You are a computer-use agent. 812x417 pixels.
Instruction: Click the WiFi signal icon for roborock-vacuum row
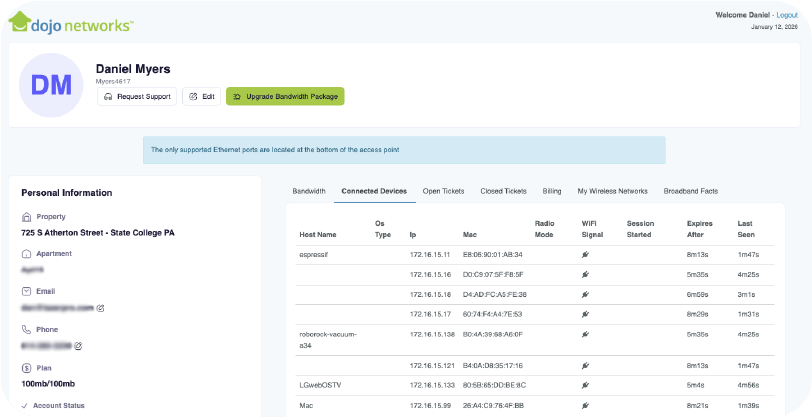point(585,334)
